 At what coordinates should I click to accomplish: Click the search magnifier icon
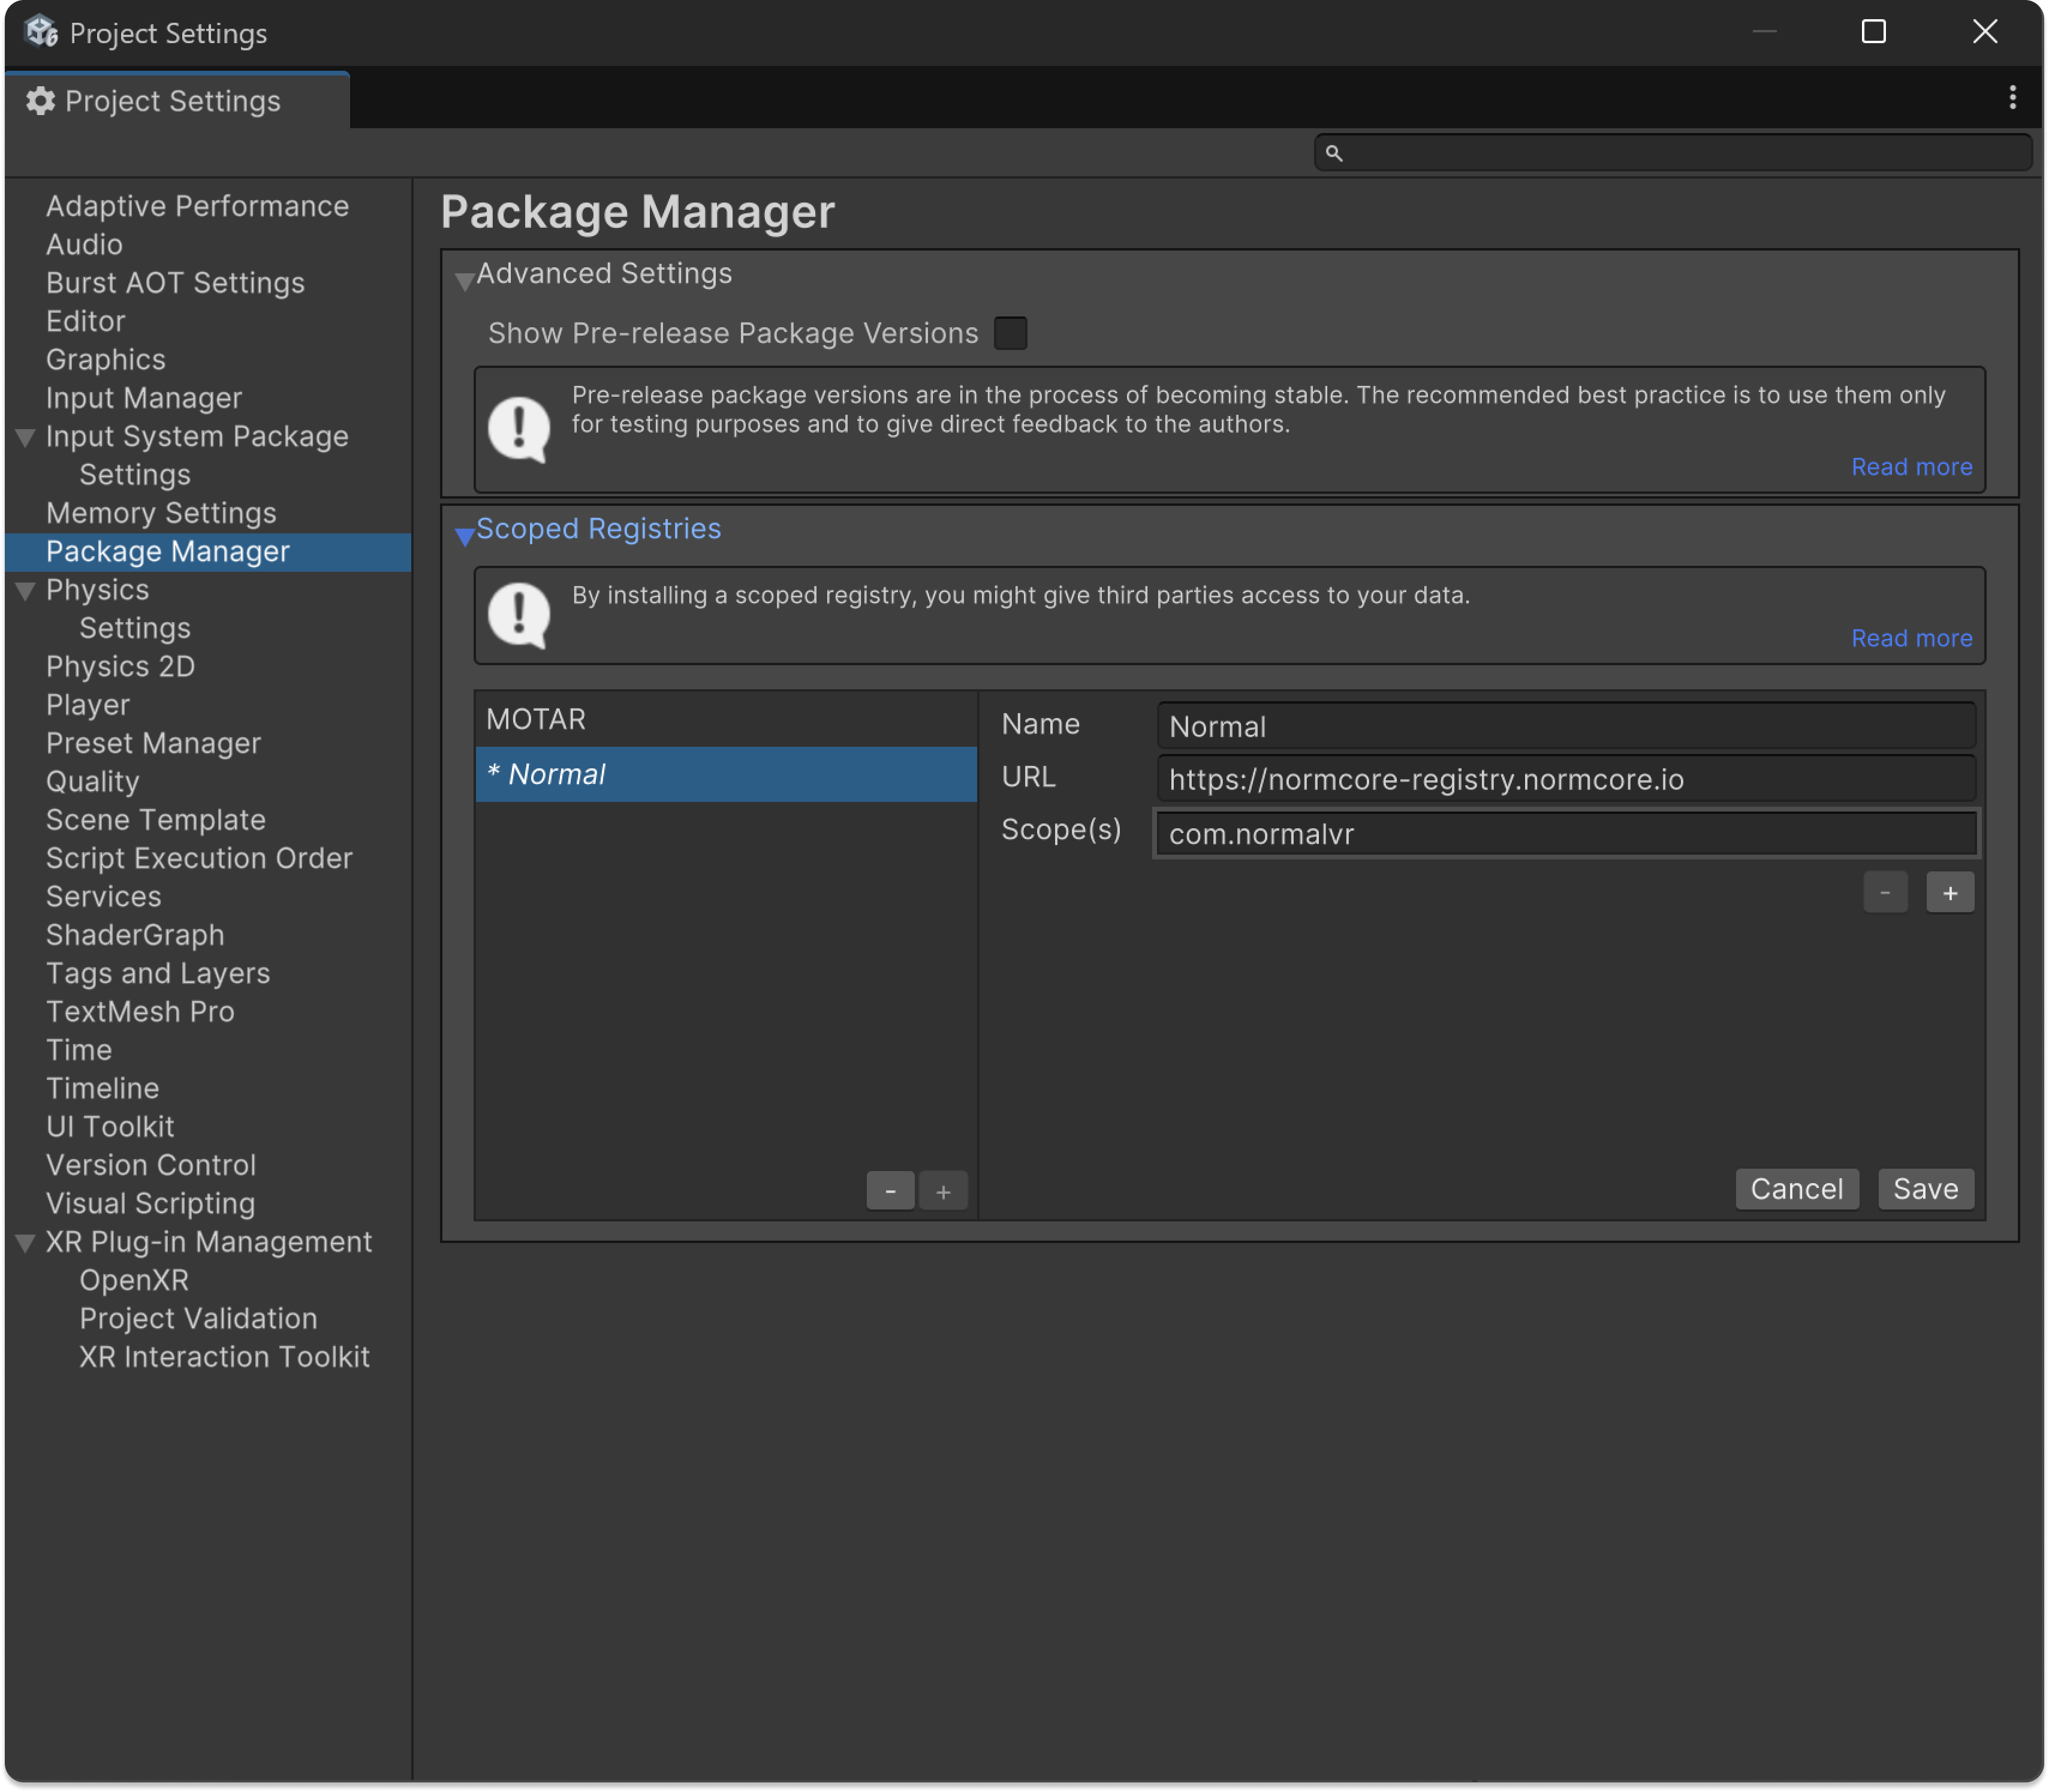1333,153
